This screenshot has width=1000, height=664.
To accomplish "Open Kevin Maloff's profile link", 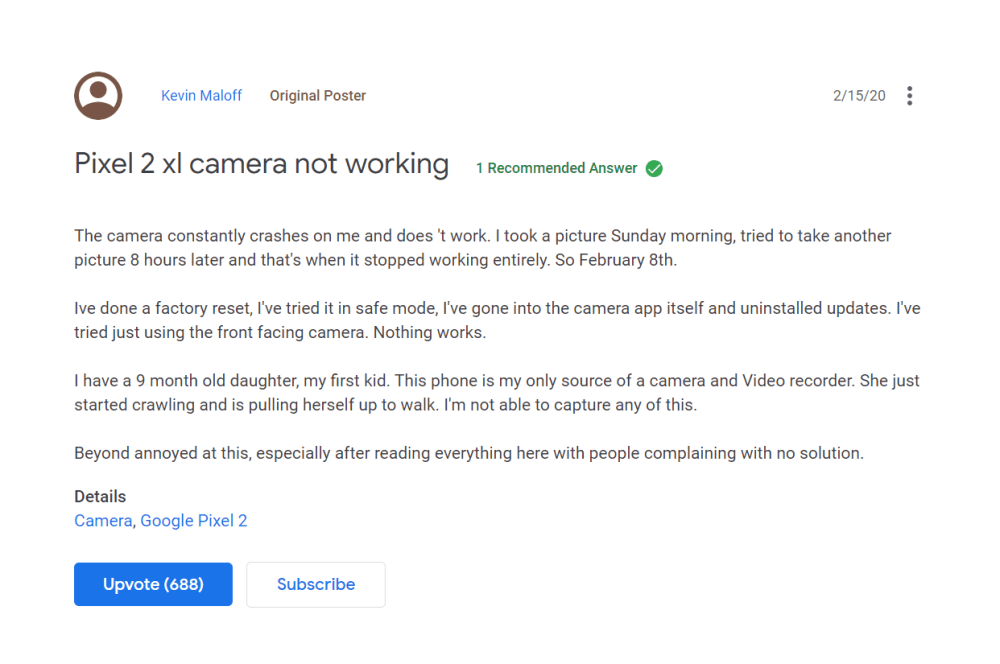I will (x=201, y=96).
